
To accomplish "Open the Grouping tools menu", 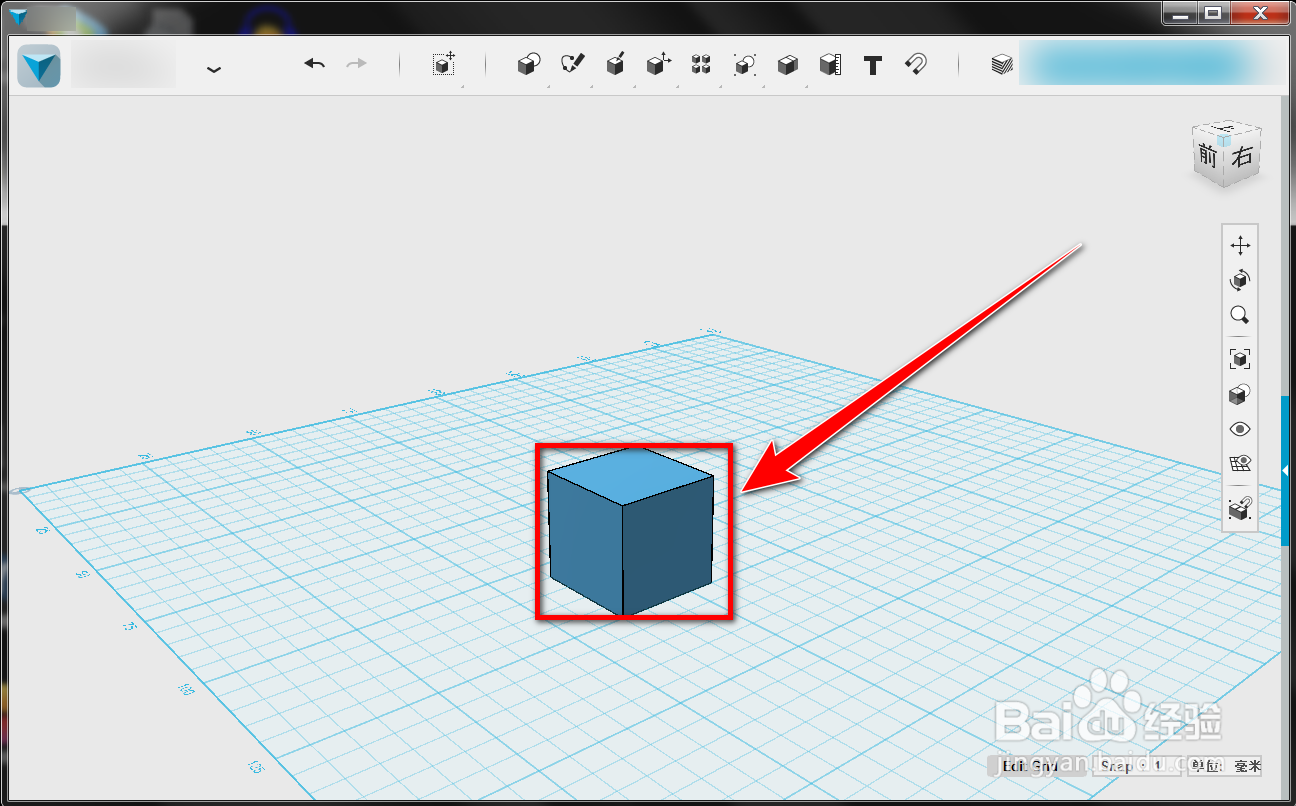I will pyautogui.click(x=744, y=65).
